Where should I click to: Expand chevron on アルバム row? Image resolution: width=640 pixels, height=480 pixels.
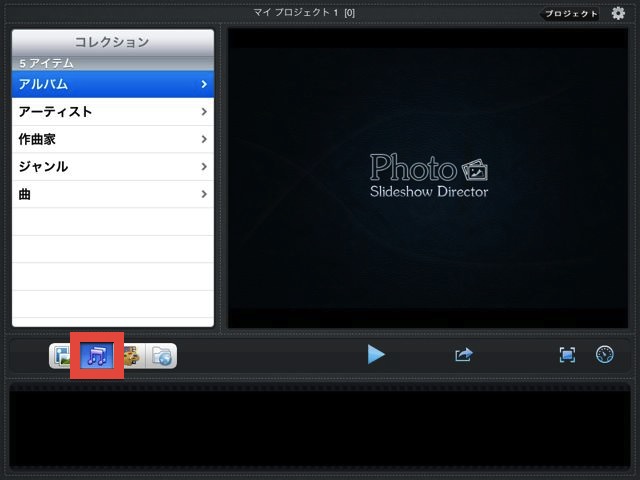click(x=204, y=84)
